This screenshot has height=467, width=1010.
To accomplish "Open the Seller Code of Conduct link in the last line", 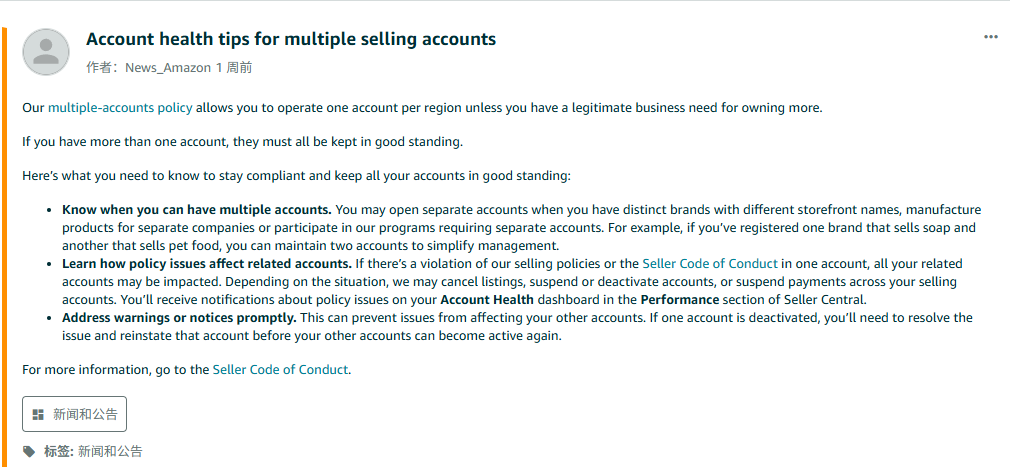I will tap(280, 369).
